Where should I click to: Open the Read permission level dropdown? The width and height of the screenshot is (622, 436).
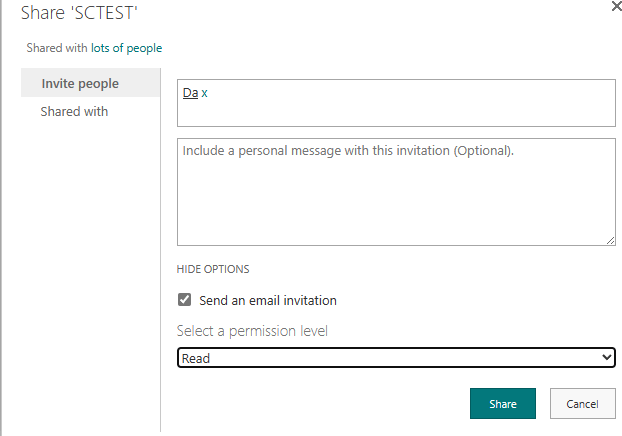click(x=396, y=357)
